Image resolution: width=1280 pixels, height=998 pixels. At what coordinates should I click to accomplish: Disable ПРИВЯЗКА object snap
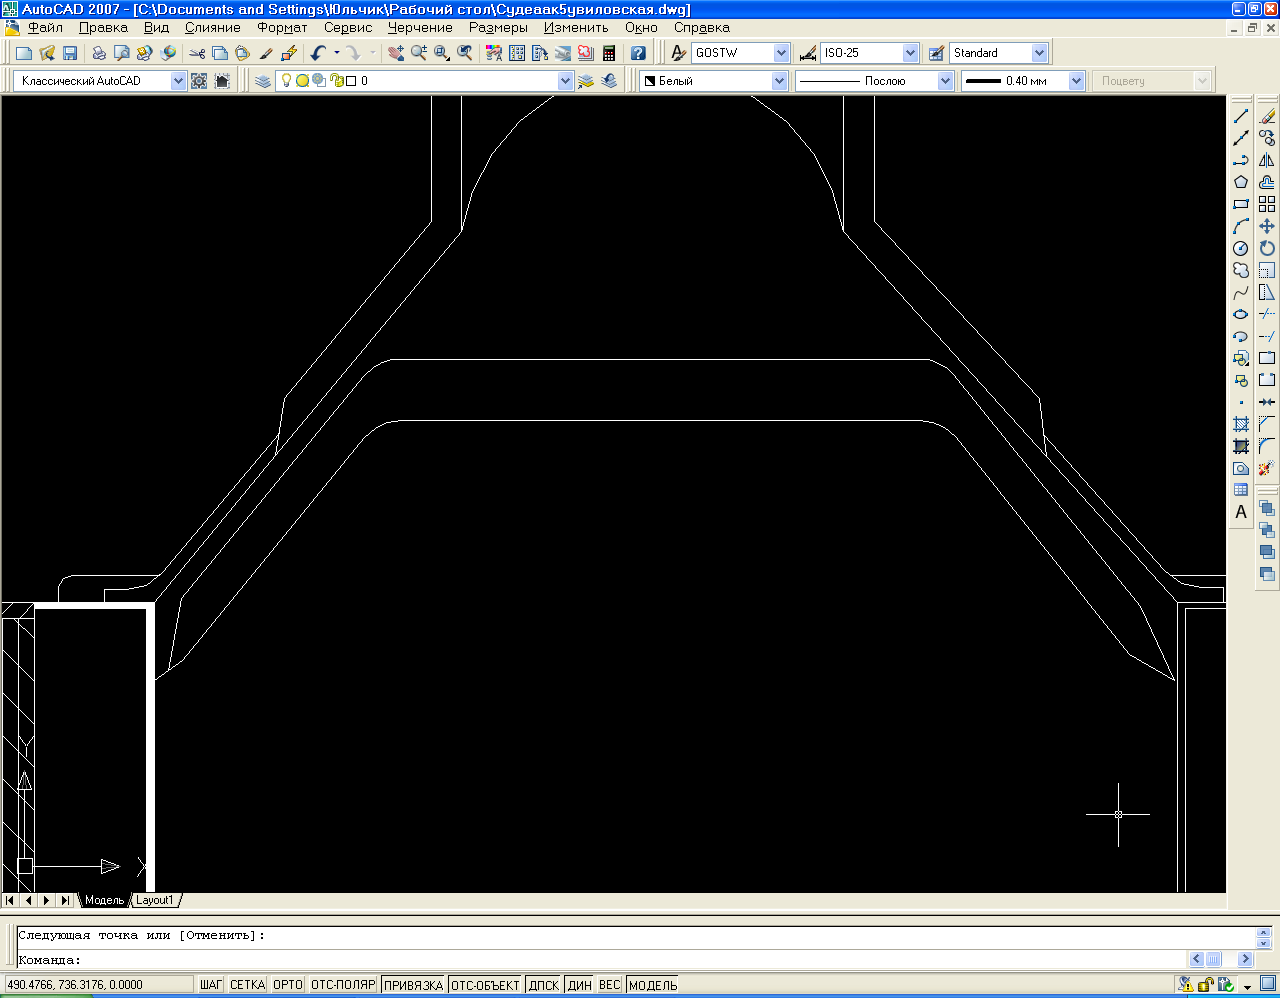[413, 985]
